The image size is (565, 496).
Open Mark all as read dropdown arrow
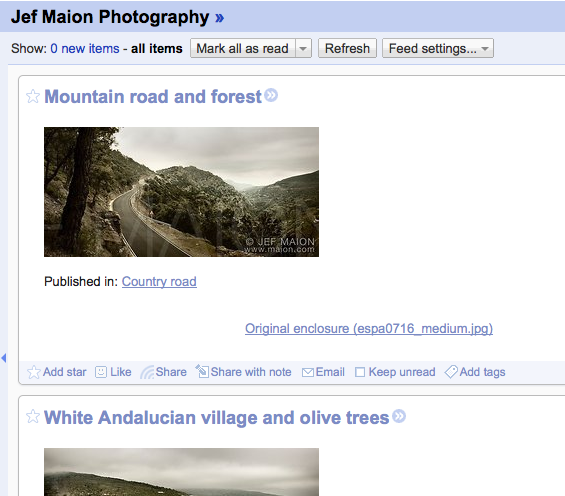(303, 48)
